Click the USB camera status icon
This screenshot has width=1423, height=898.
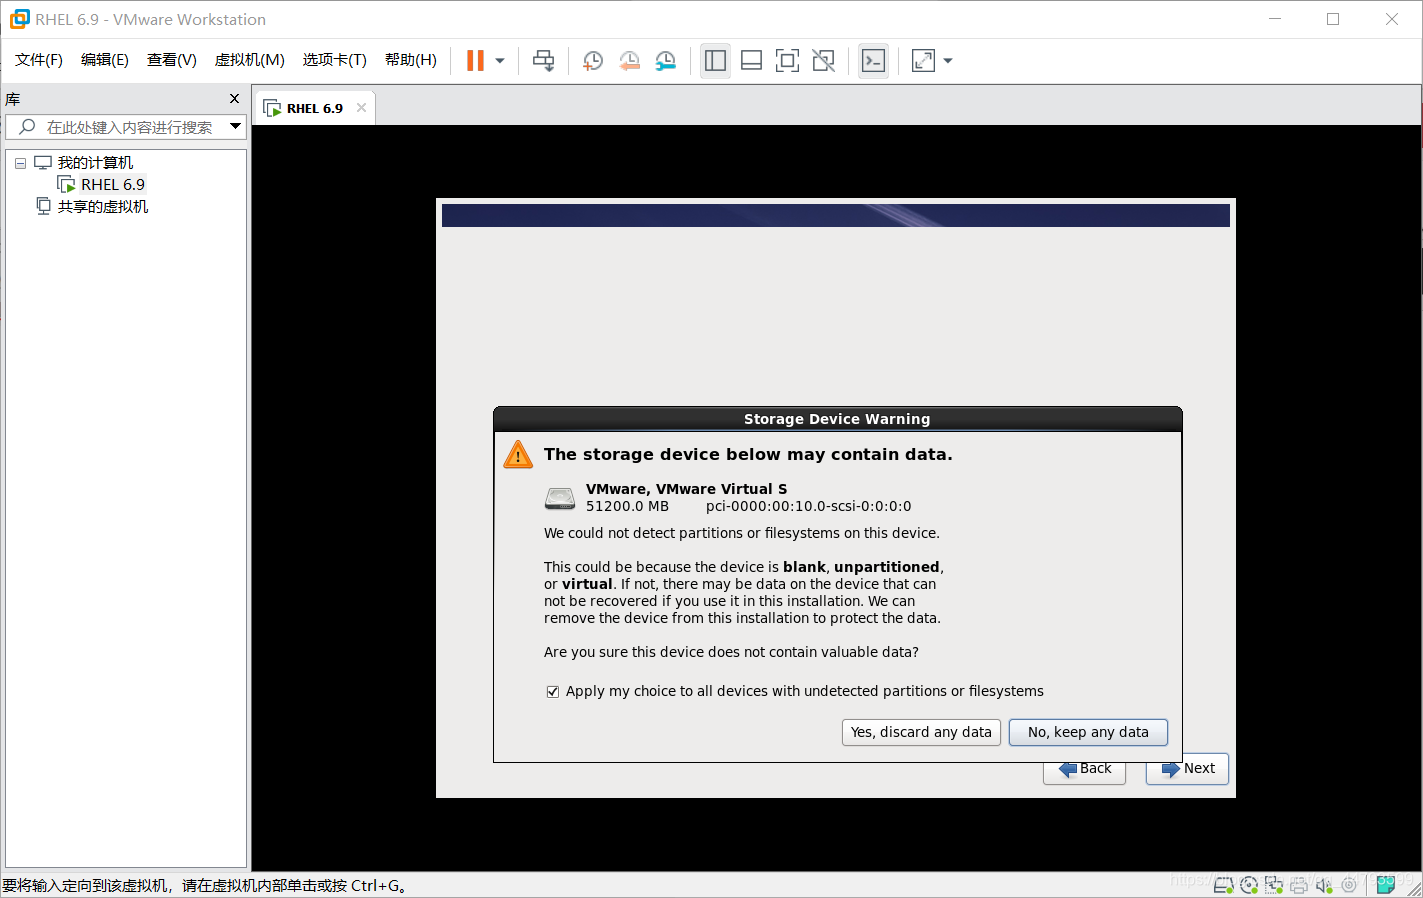click(x=1349, y=884)
